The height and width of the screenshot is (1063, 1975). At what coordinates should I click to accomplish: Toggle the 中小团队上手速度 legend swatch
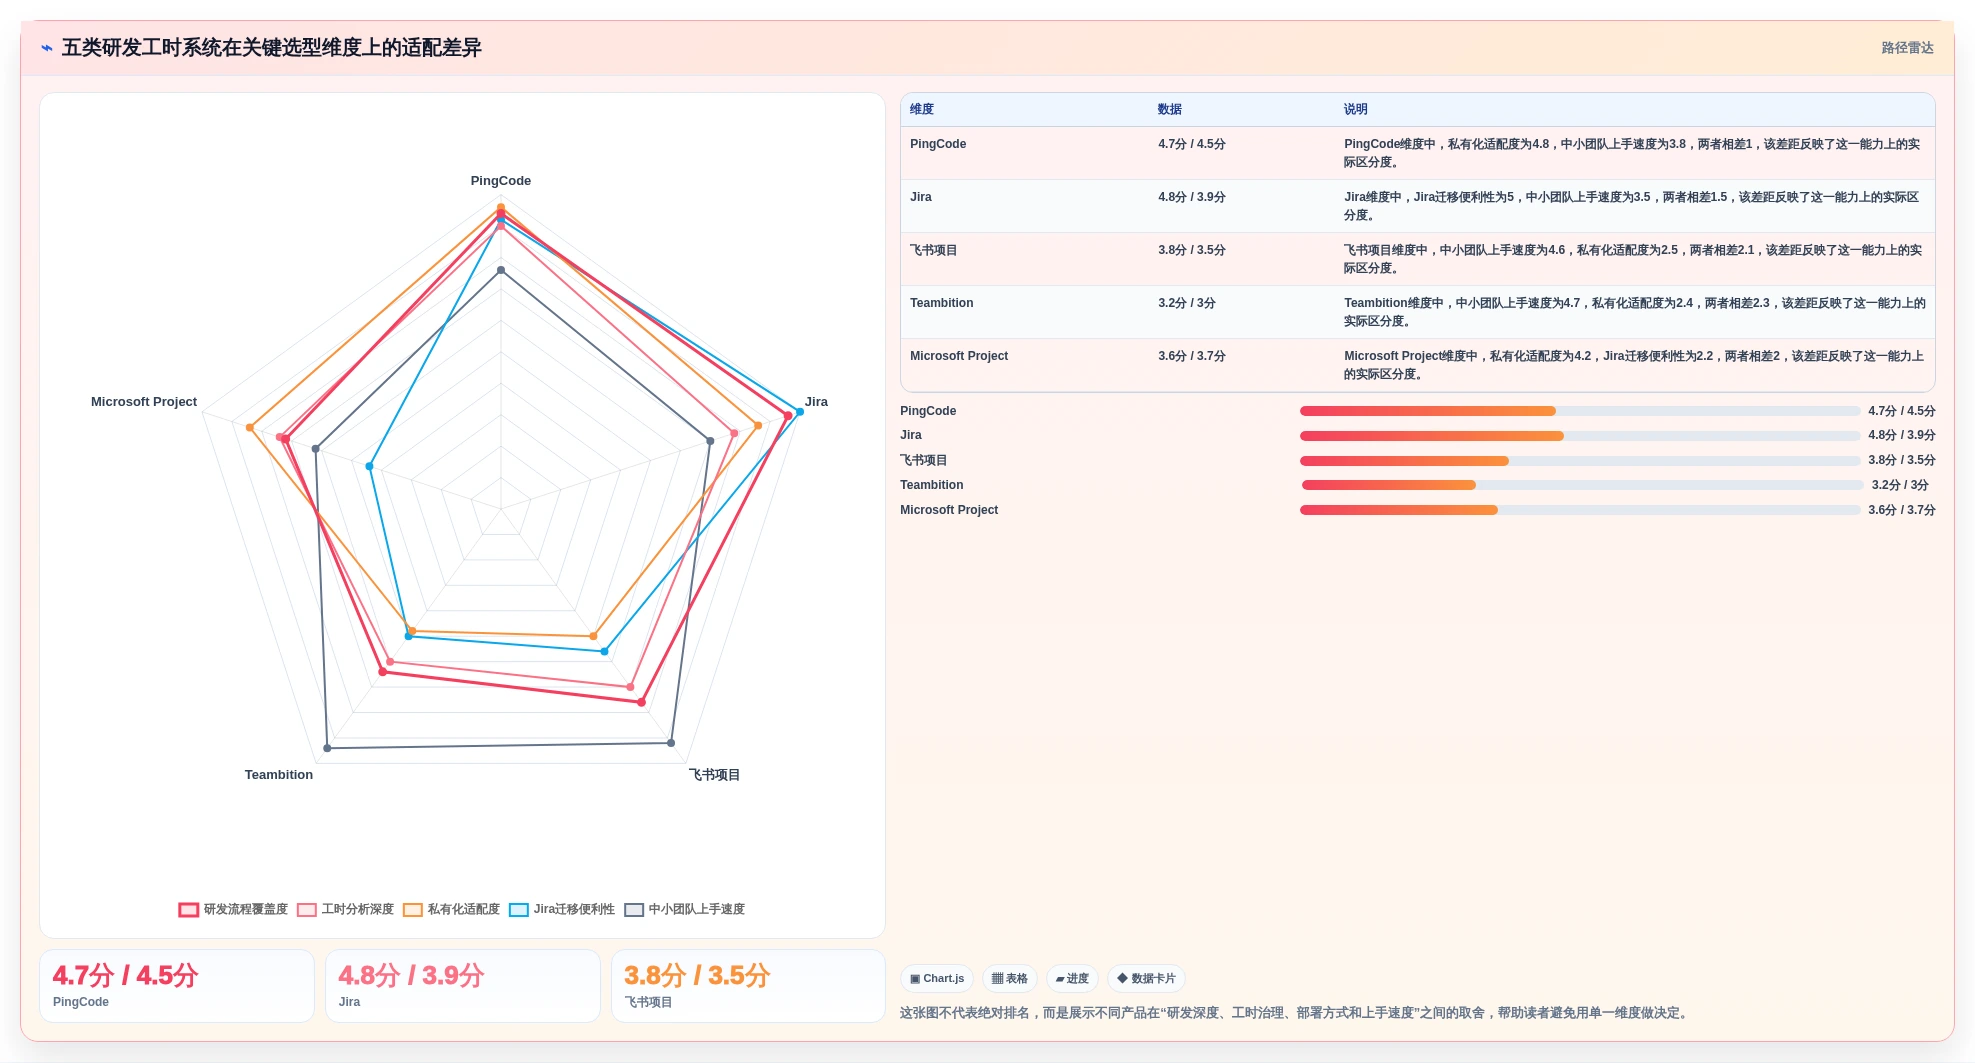[634, 910]
